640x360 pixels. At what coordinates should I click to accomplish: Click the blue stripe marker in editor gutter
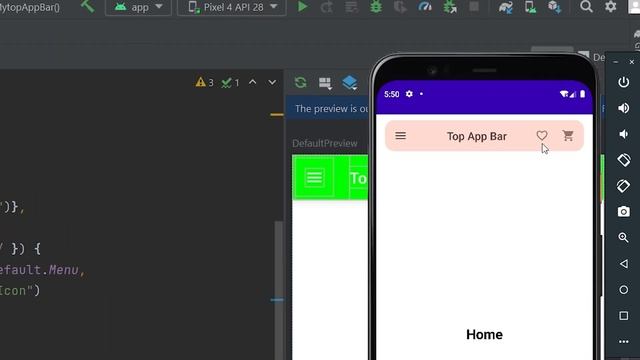click(x=277, y=300)
